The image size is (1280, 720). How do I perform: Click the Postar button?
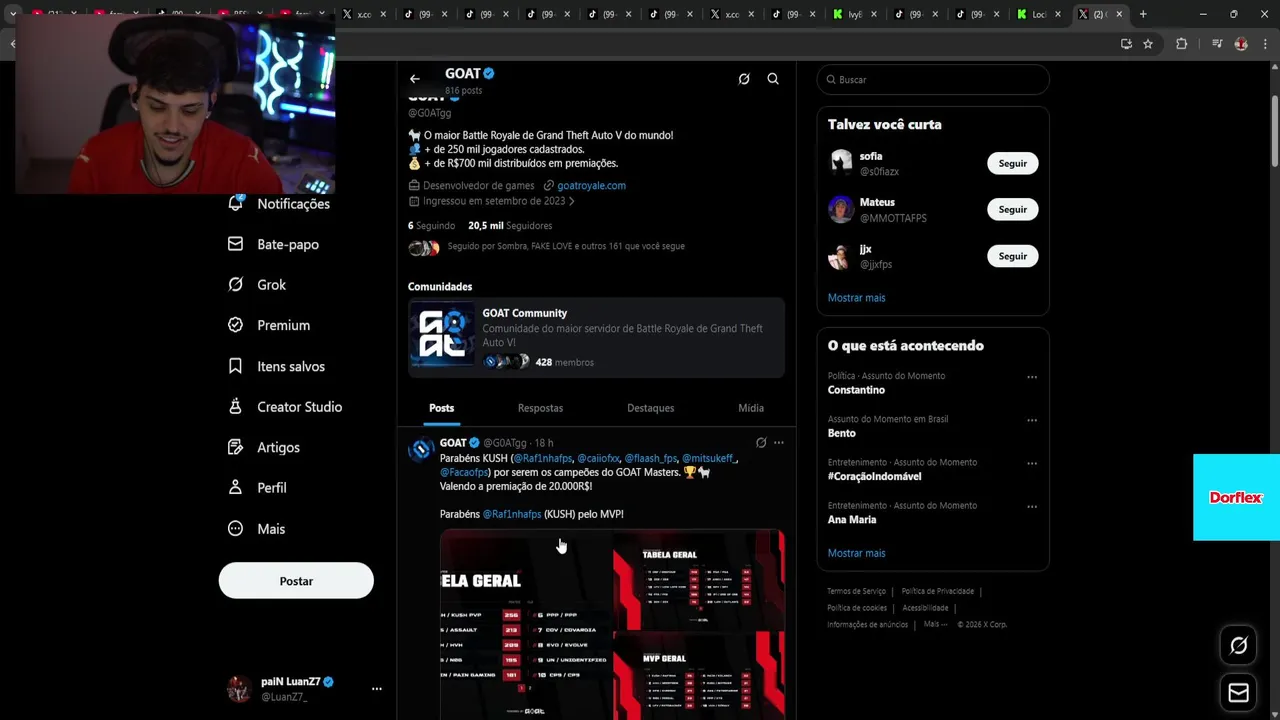tap(296, 581)
